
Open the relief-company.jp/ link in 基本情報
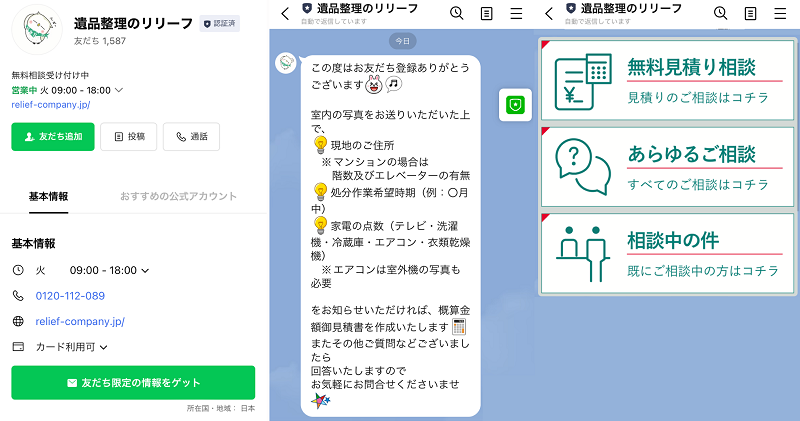(80, 321)
